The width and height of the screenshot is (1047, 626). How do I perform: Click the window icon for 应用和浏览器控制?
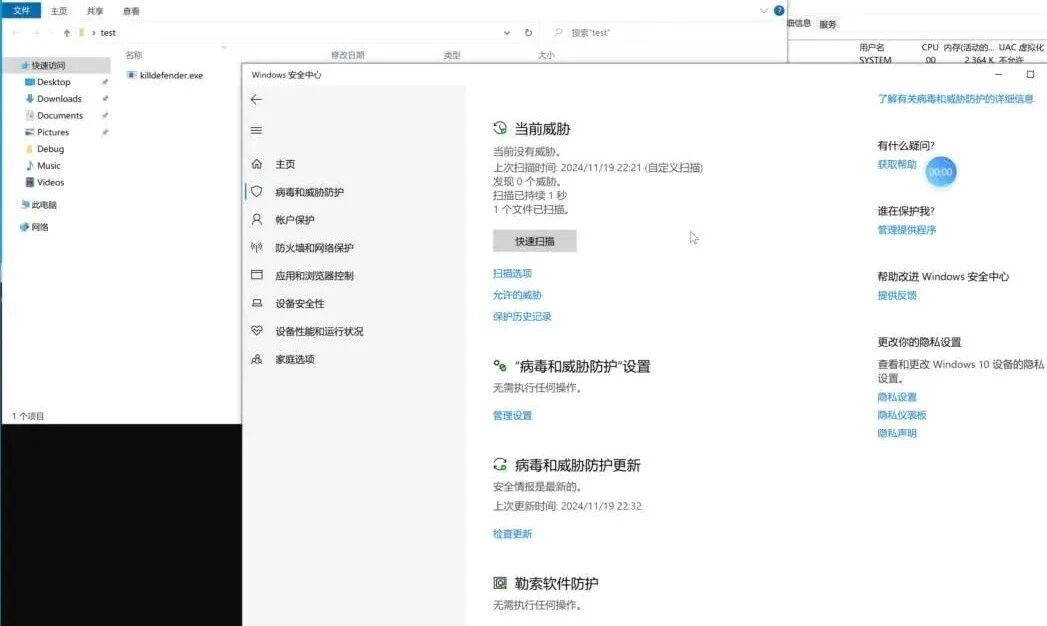(x=257, y=275)
